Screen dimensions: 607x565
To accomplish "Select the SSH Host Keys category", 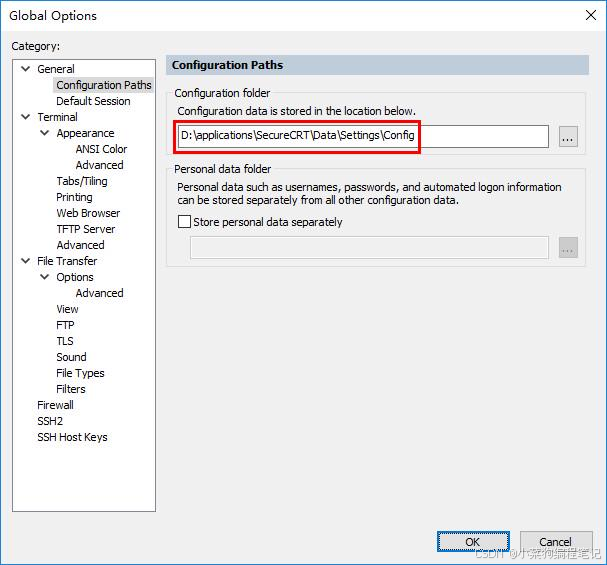I will click(72, 437).
